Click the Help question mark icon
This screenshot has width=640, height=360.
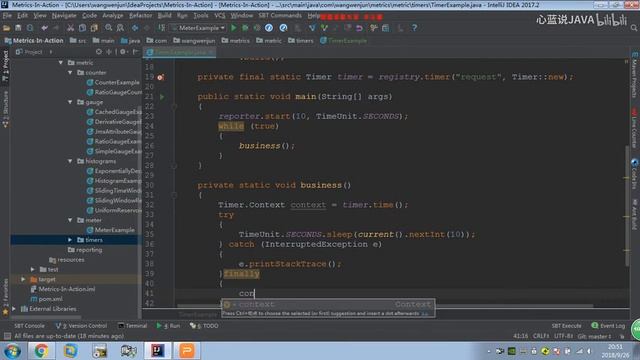414,28
